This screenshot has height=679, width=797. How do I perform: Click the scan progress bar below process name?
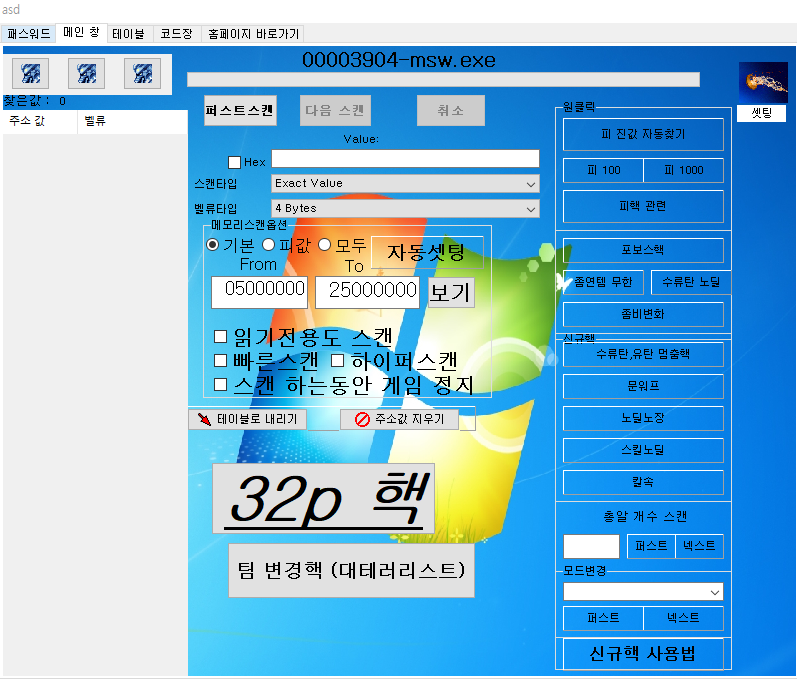pyautogui.click(x=443, y=80)
